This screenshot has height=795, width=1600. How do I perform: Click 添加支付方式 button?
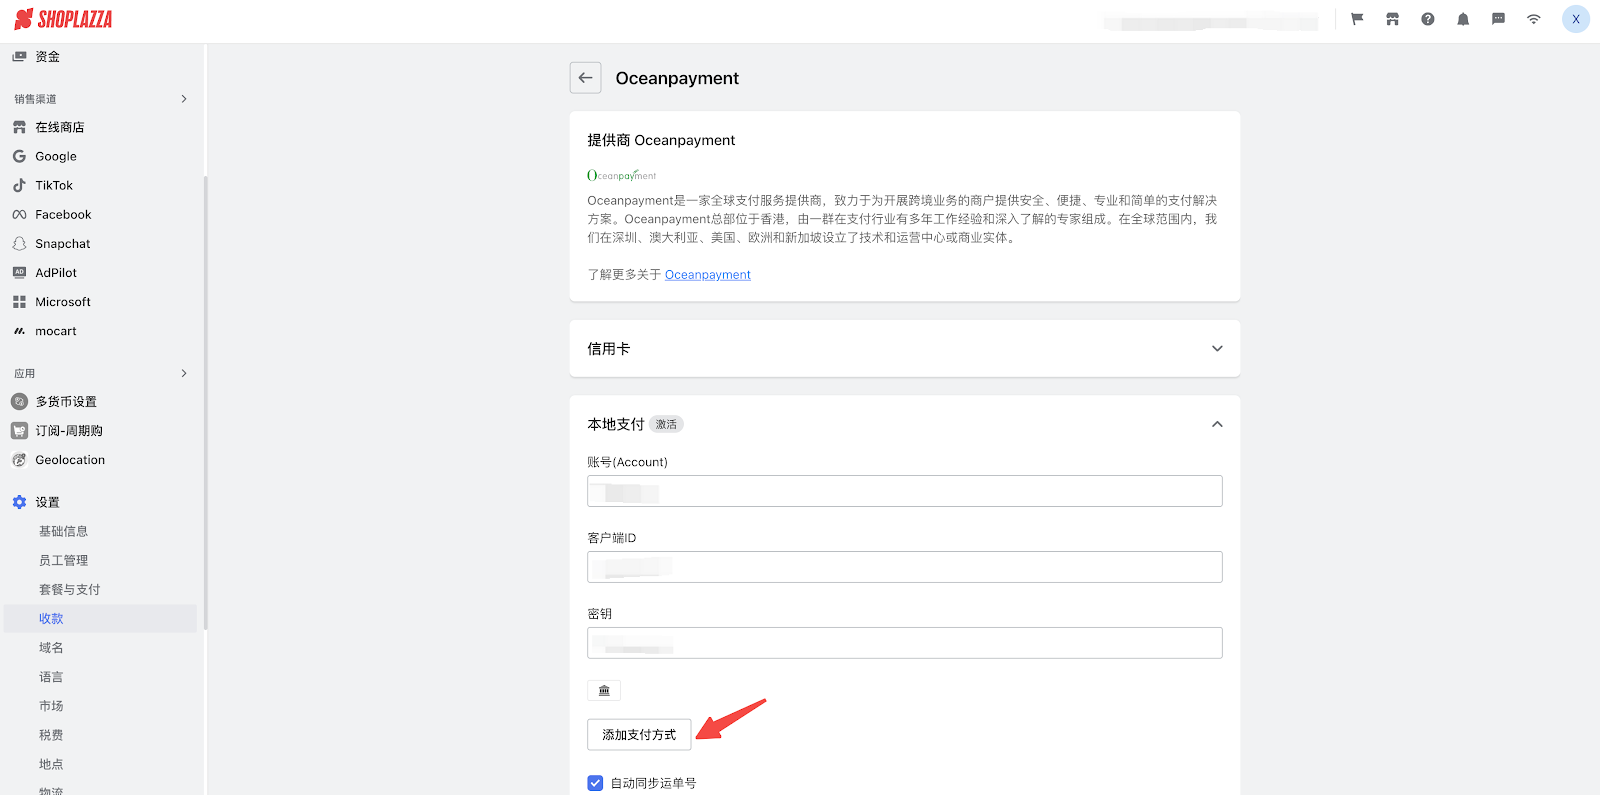[x=639, y=734]
